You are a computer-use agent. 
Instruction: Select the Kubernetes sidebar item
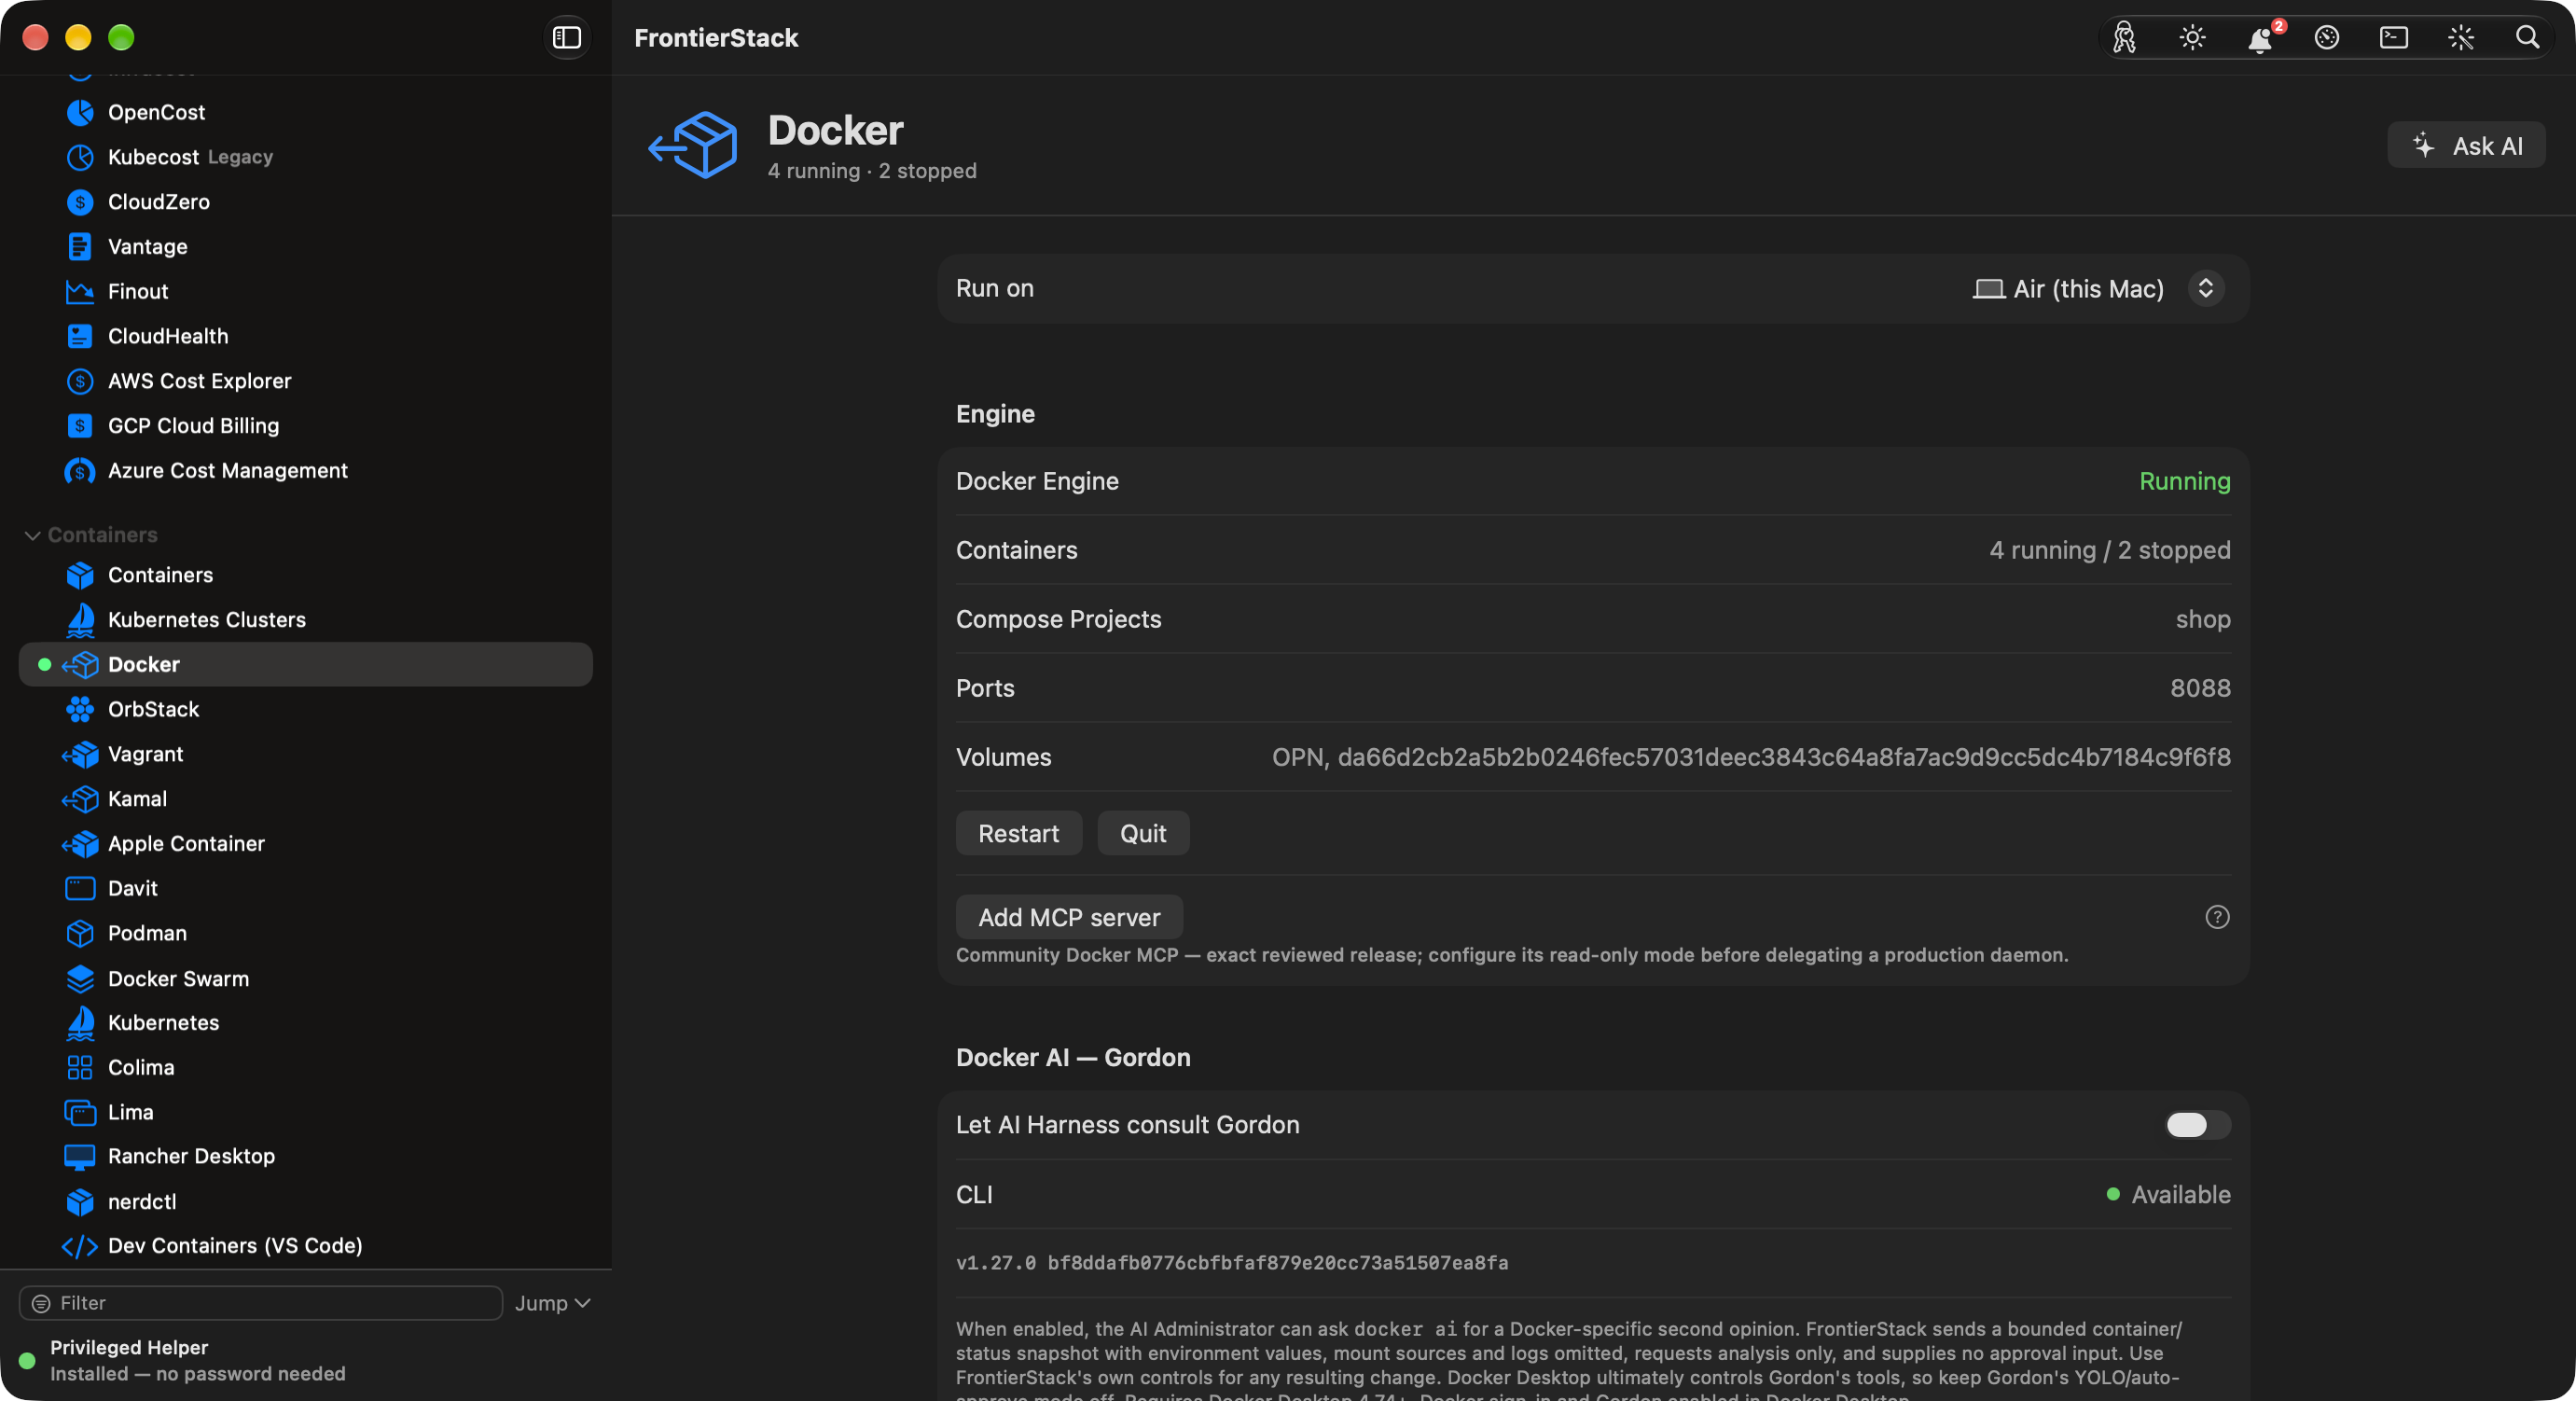pyautogui.click(x=306, y=1022)
